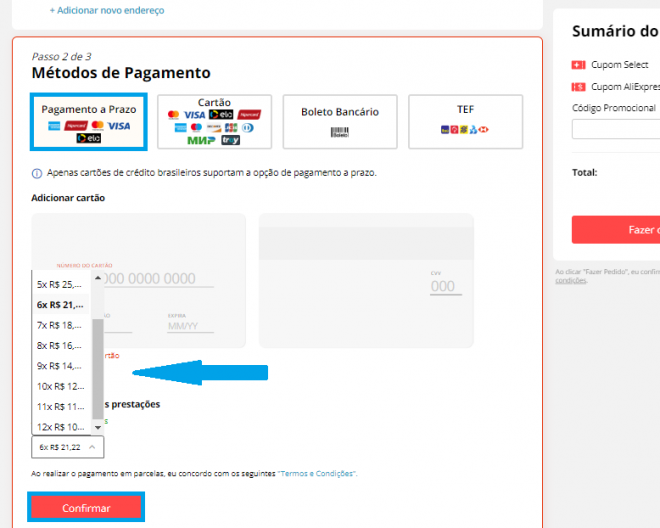Click the Hipercard logo in Pagamento a Prazo
This screenshot has height=528, width=660.
[x=76, y=125]
